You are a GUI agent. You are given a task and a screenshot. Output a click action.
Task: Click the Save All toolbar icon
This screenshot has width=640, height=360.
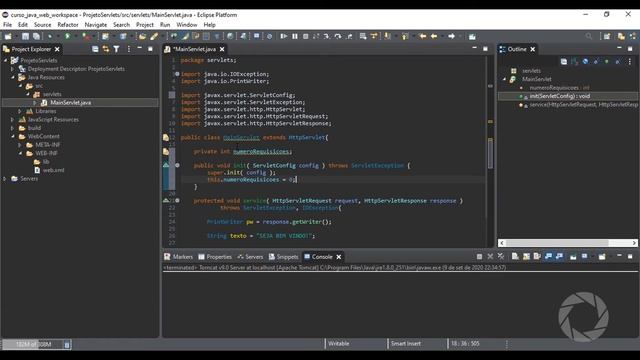[36, 36]
